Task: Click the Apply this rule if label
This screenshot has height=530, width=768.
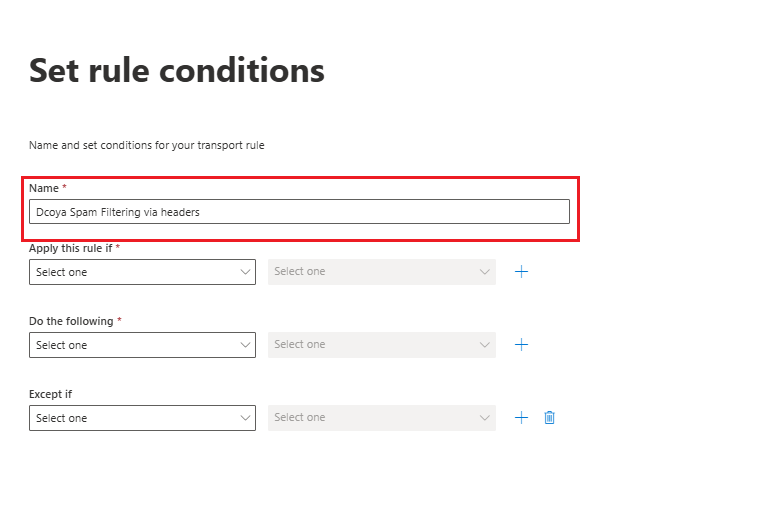Action: (x=71, y=248)
